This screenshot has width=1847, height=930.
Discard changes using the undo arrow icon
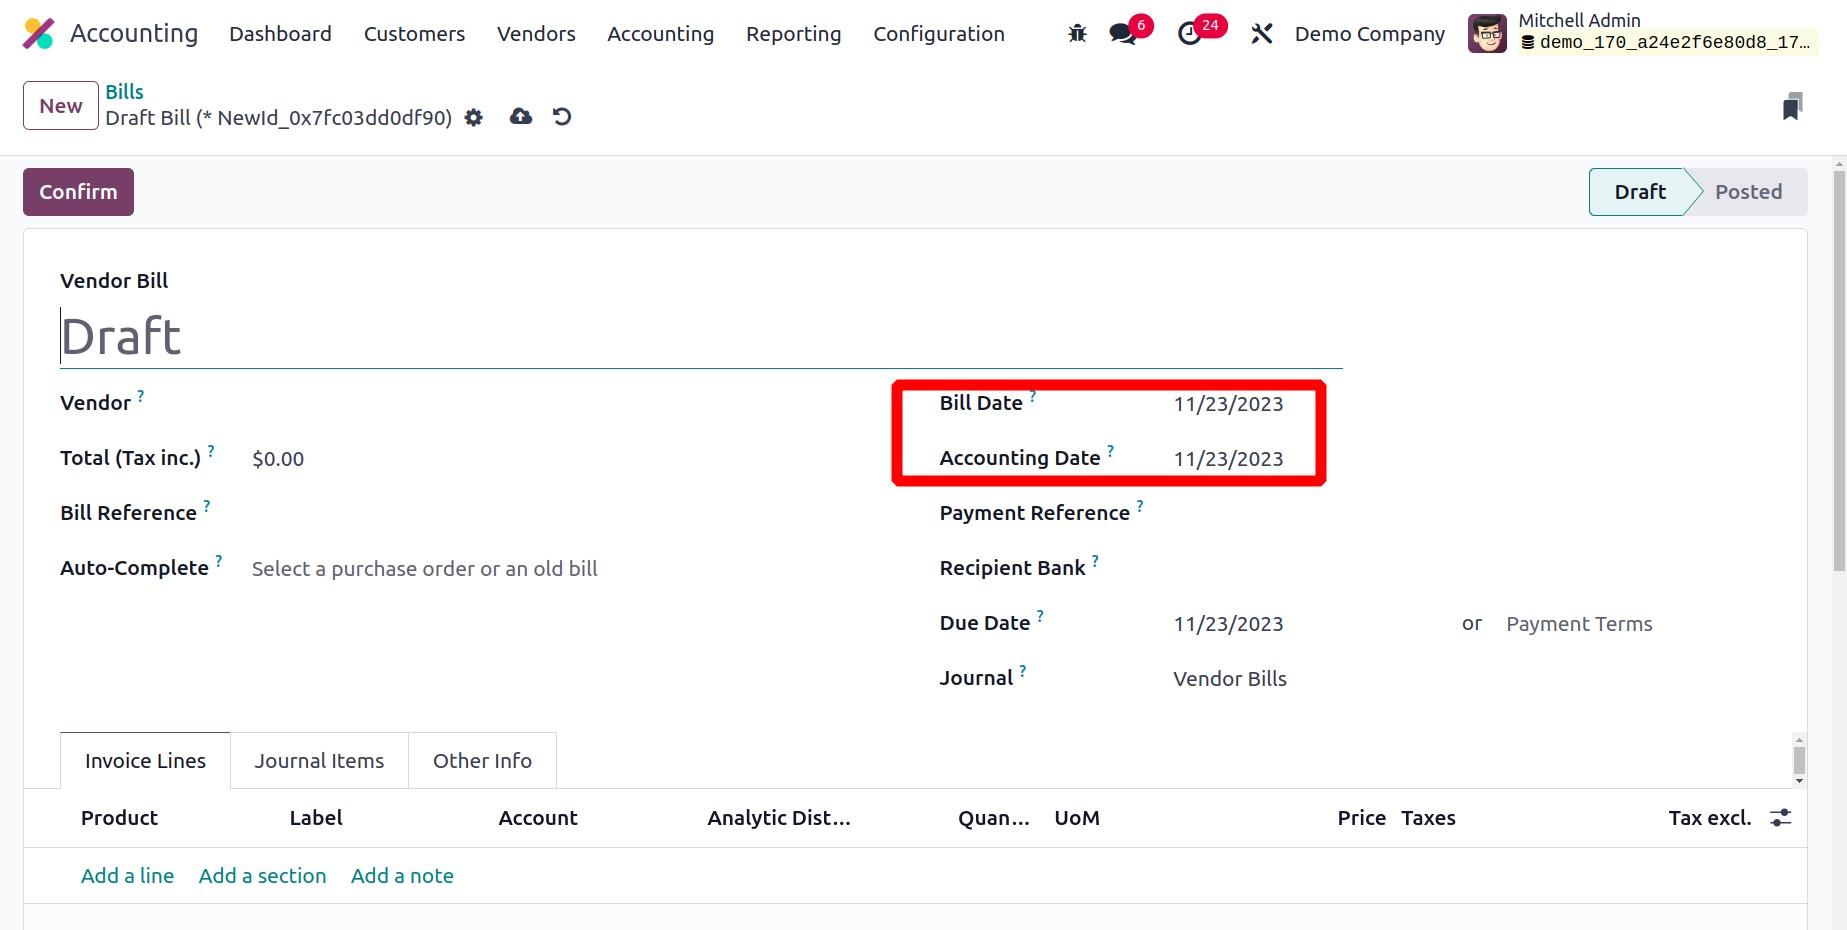pyautogui.click(x=562, y=117)
